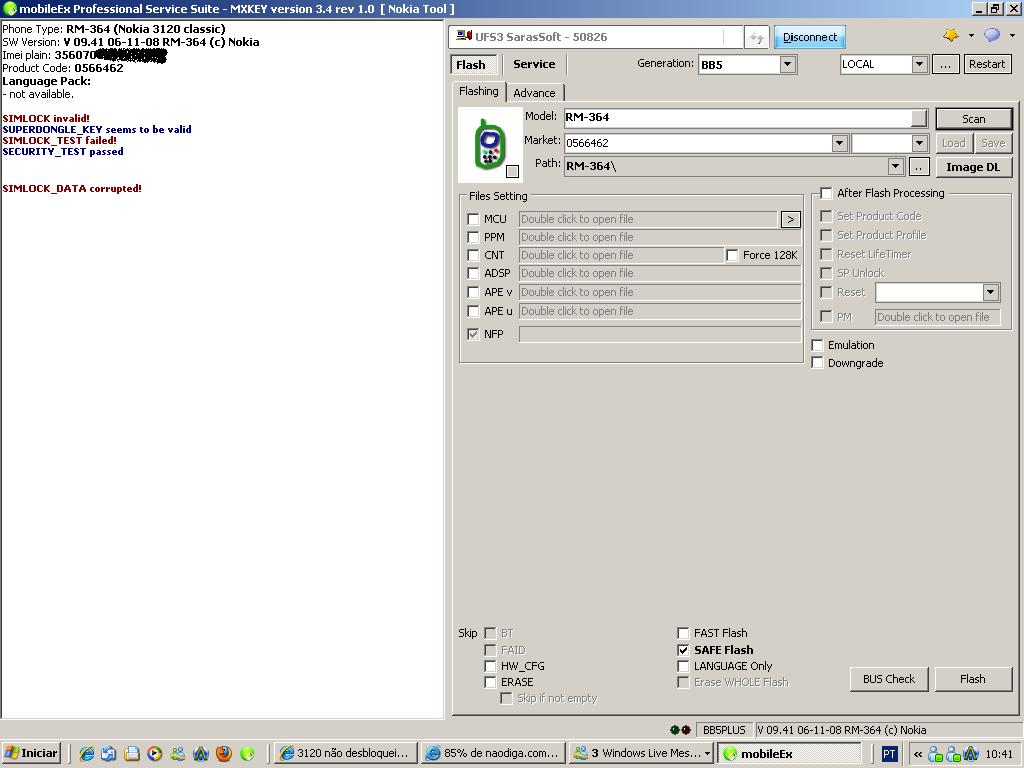The image size is (1024, 768).
Task: Click the arrow button beside MCU field
Action: 790,219
